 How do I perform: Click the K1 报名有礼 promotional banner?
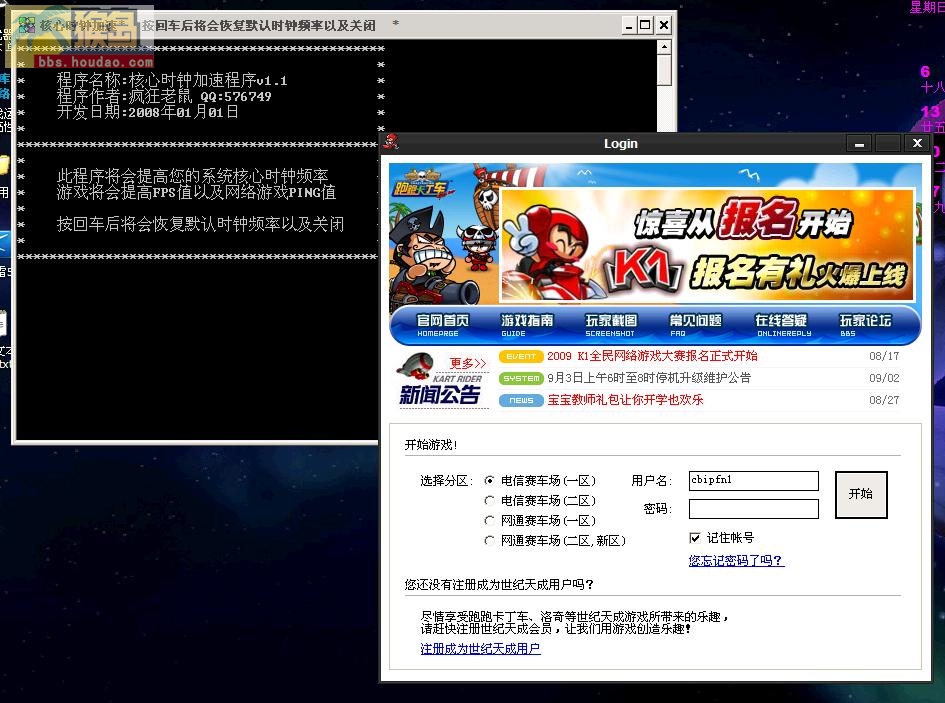[x=707, y=245]
